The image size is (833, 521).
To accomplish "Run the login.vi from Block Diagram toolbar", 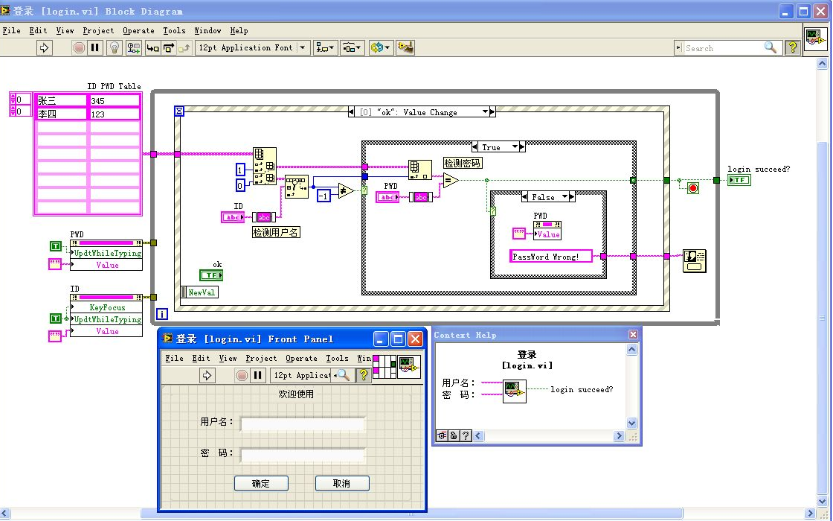I will [44, 48].
